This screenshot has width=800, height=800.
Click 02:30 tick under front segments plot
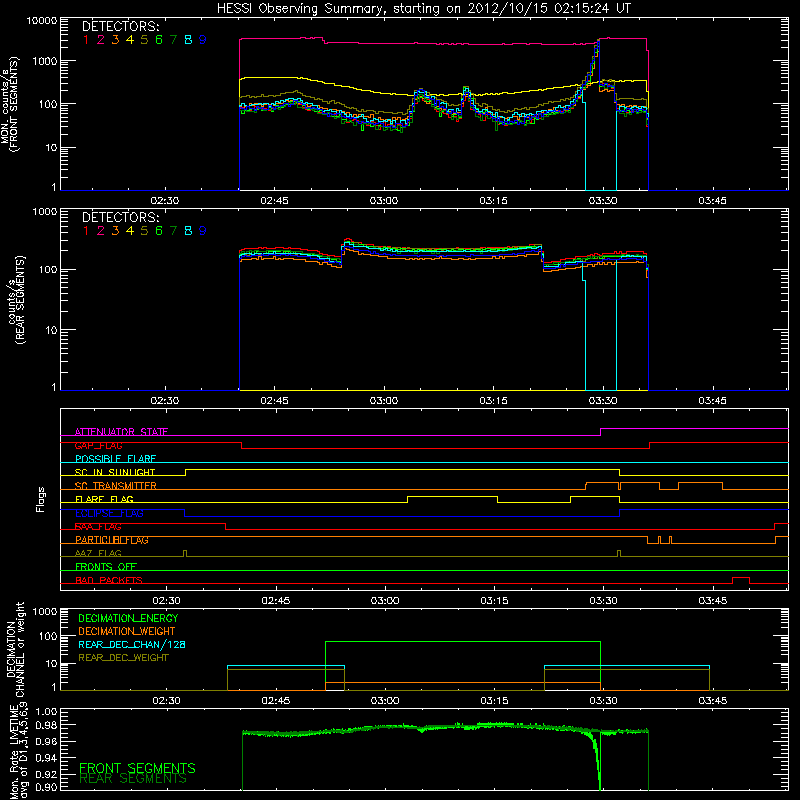coord(165,201)
